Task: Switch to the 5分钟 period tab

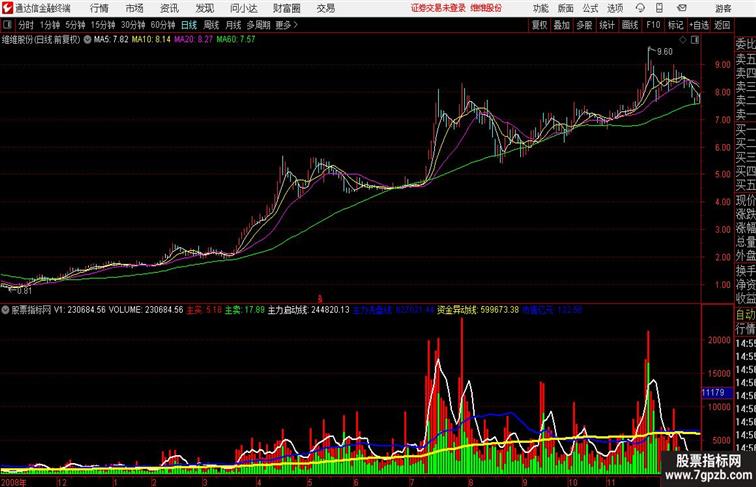Action: 75,25
